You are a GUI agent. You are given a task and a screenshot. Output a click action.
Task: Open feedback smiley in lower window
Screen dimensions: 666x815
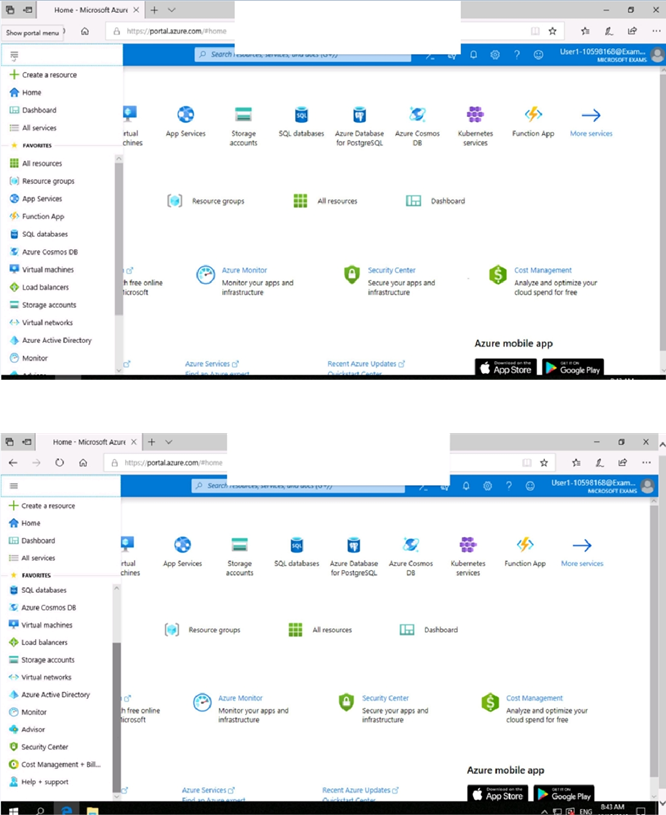point(530,485)
